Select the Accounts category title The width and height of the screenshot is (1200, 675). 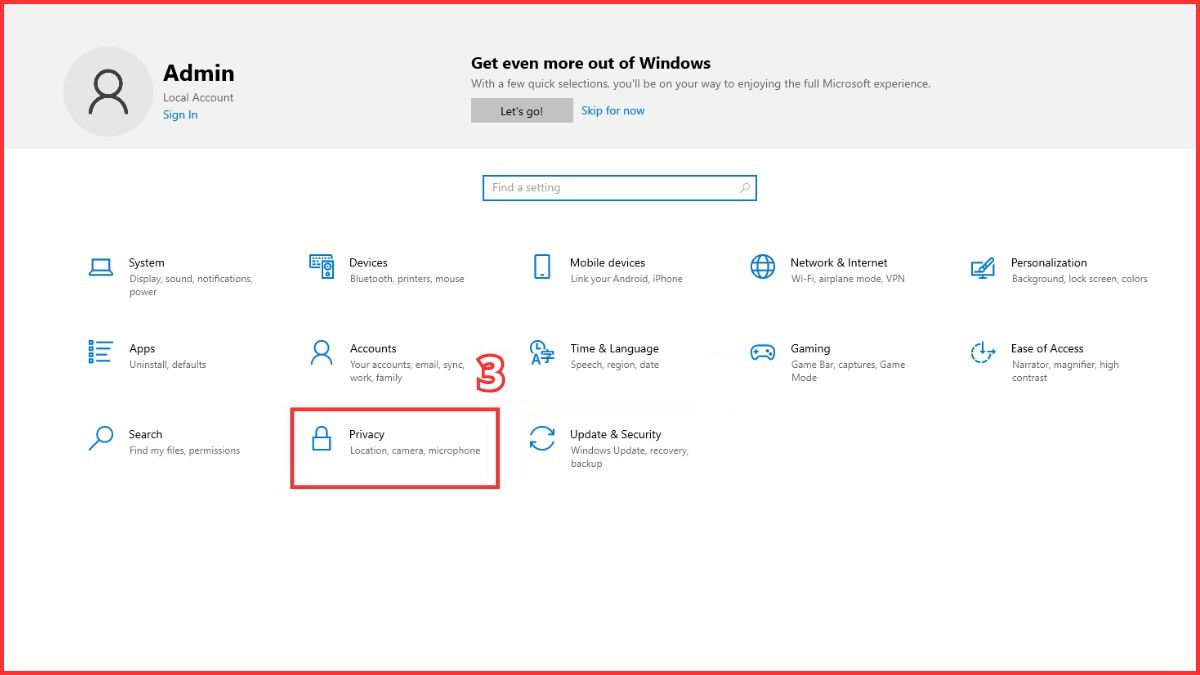(x=373, y=349)
